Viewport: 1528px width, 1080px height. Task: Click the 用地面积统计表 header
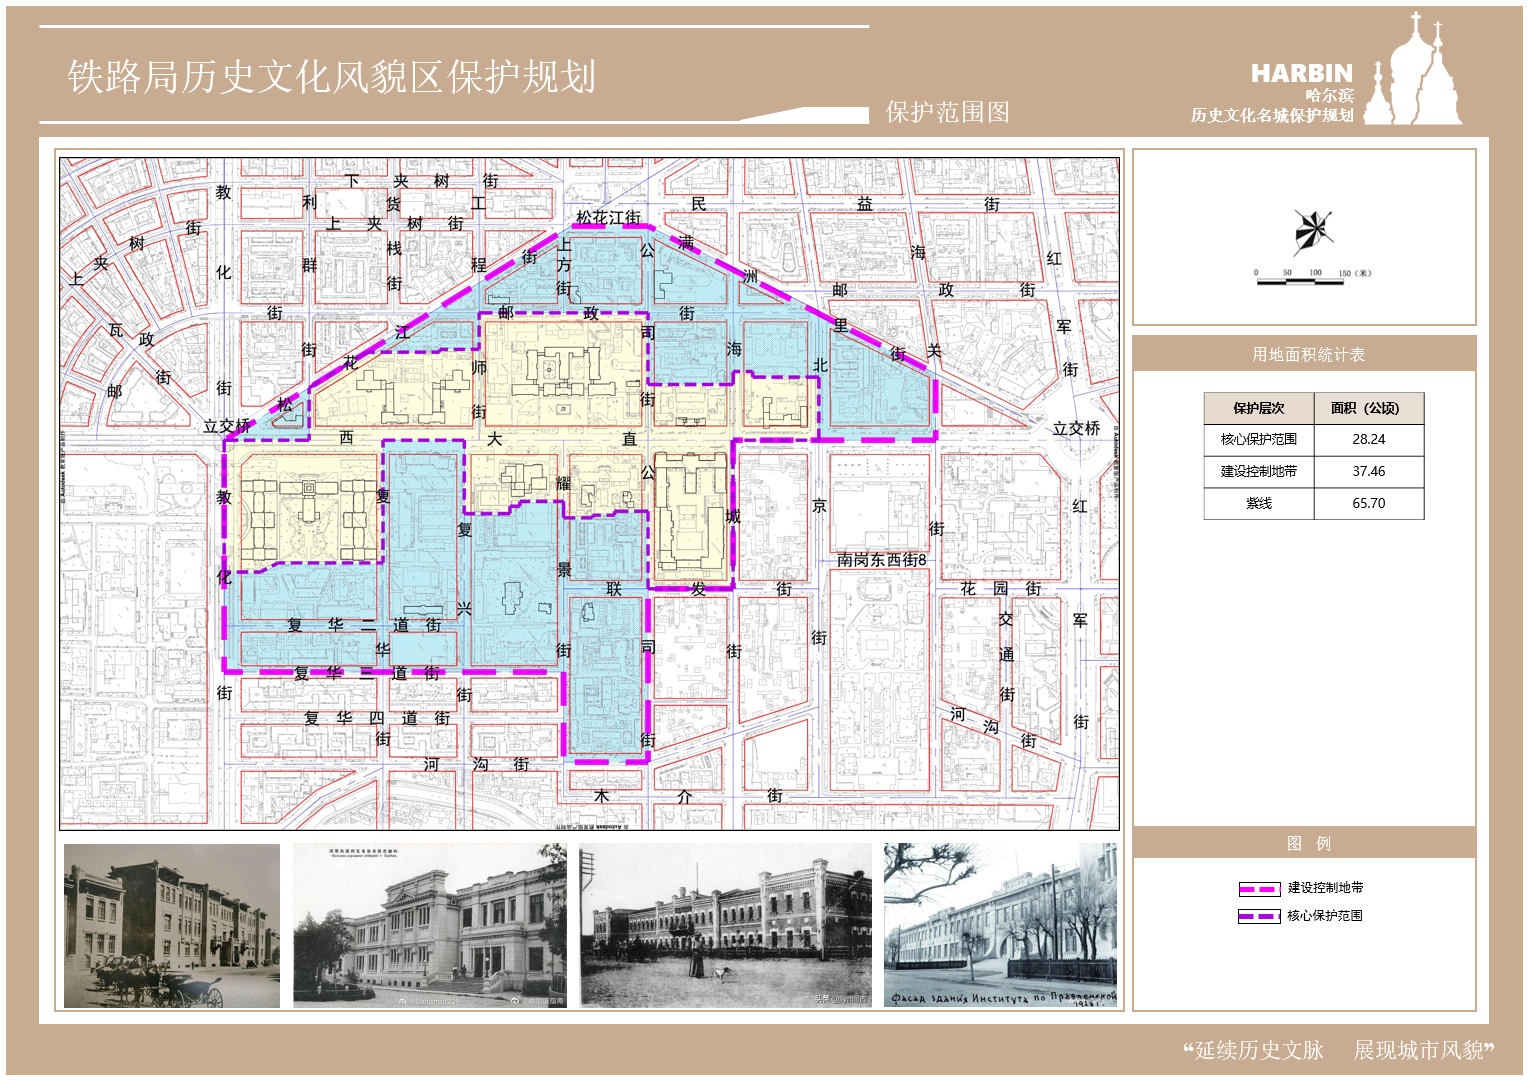click(1308, 354)
